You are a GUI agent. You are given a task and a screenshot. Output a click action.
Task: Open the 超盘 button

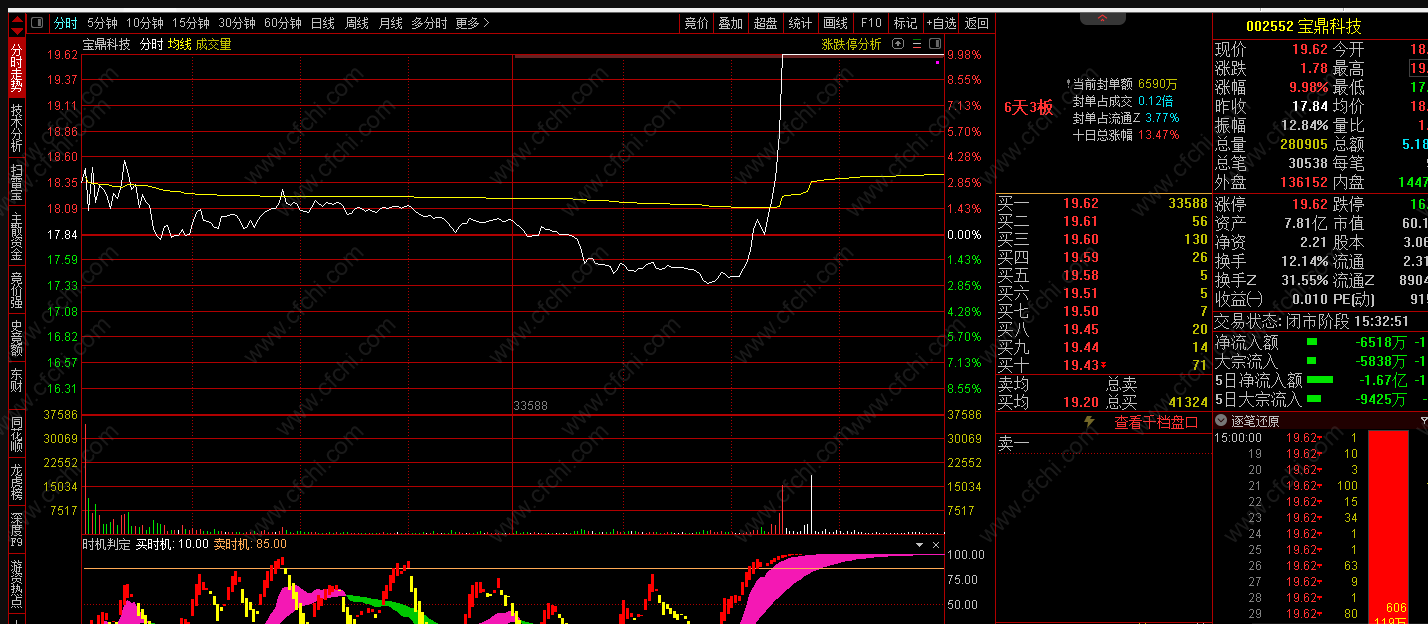click(765, 23)
